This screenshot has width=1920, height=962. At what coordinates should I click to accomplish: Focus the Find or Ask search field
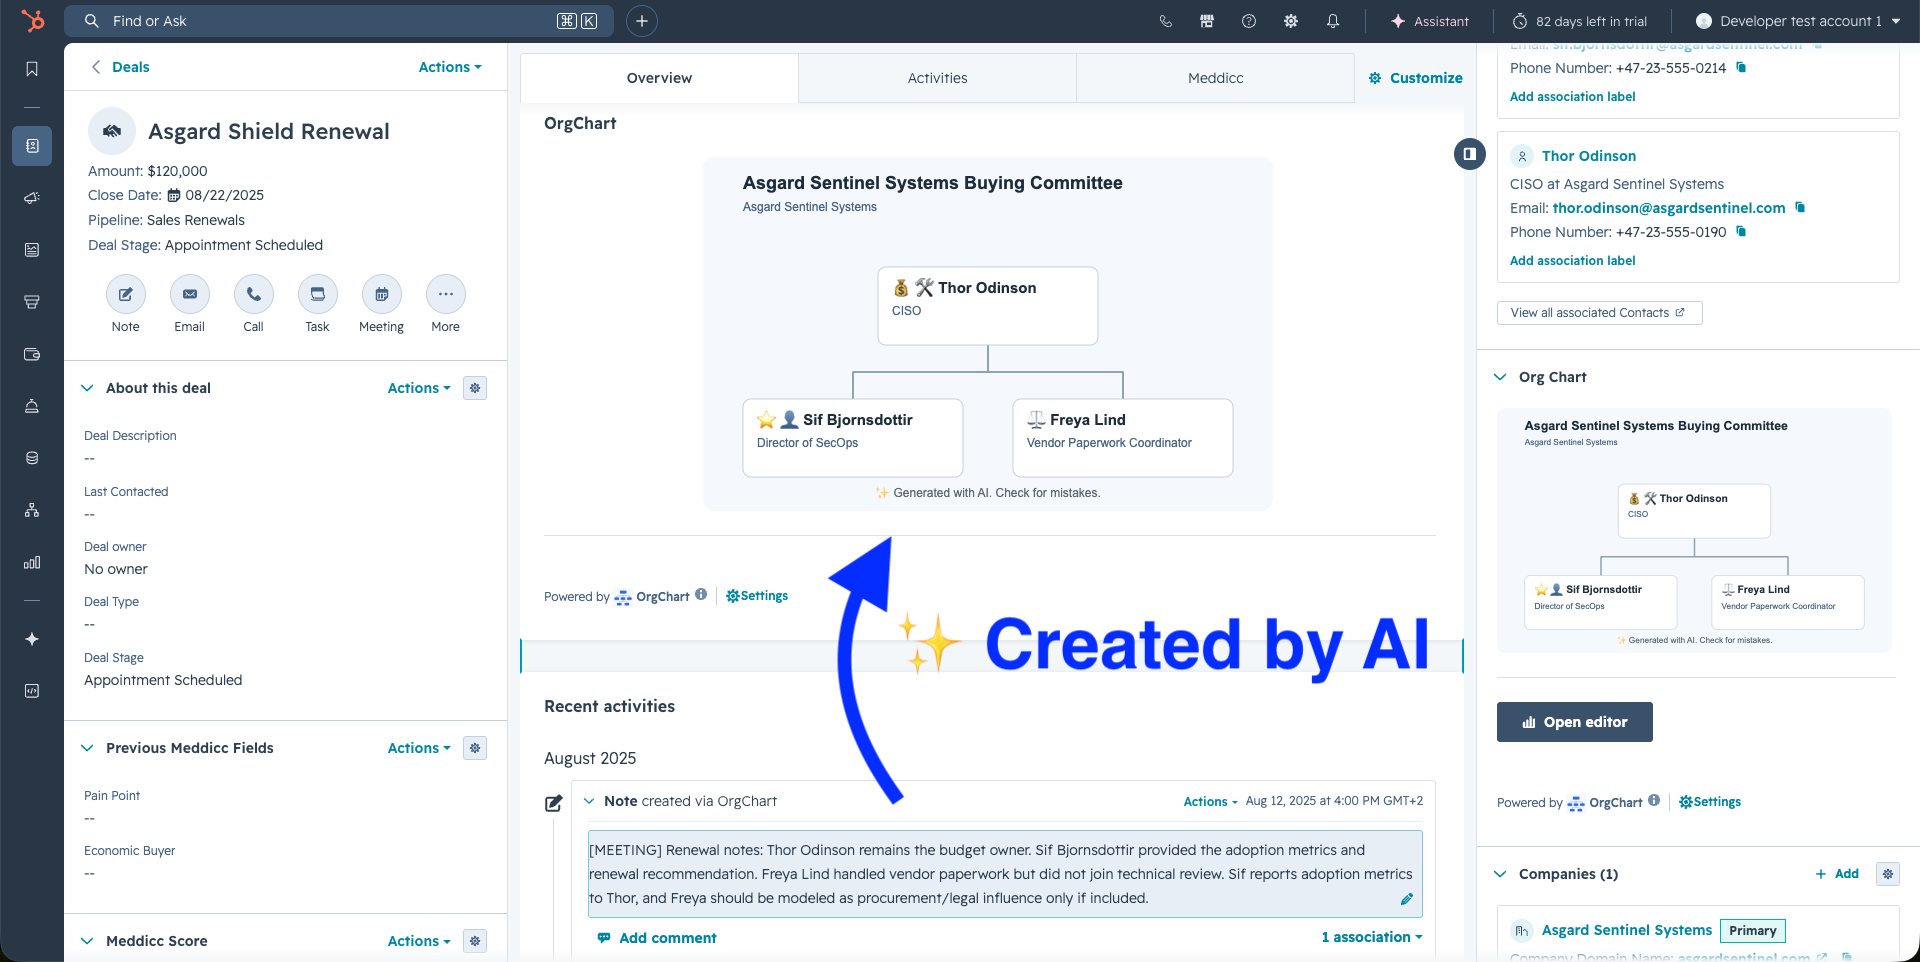[338, 21]
